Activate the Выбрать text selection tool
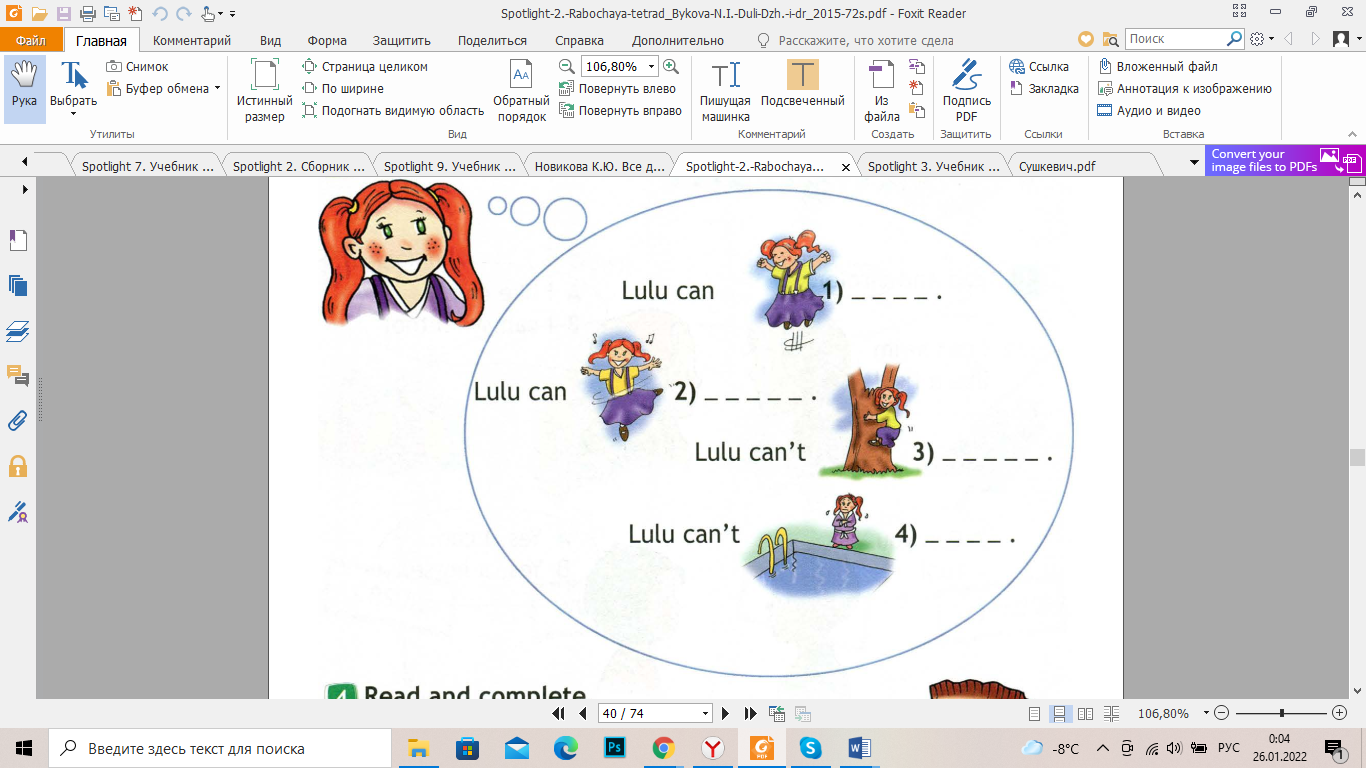This screenshot has height=768, width=1366. click(74, 89)
